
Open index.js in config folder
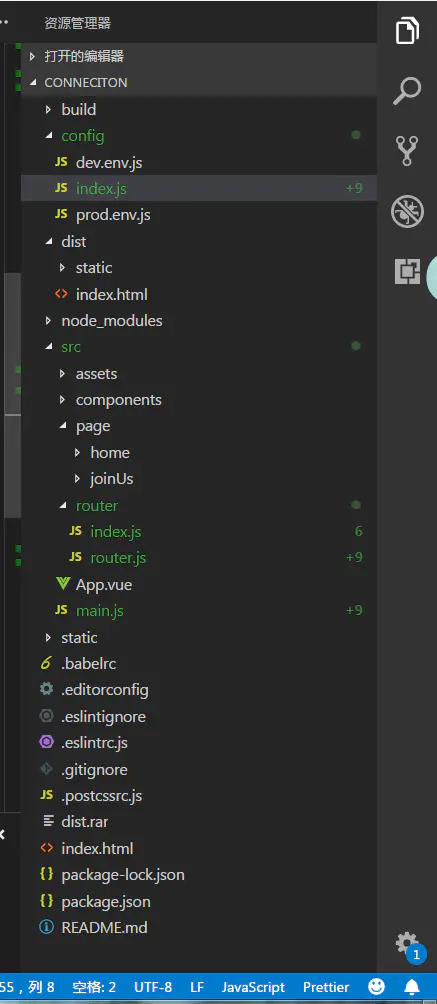click(199, 188)
